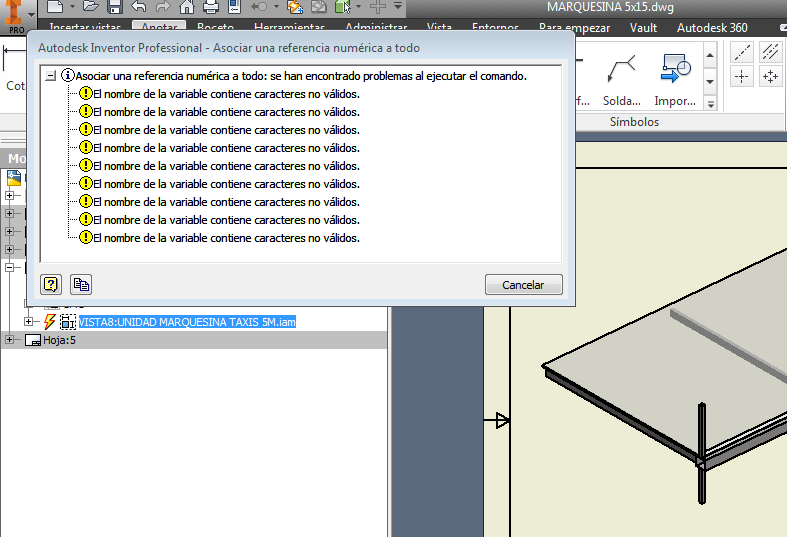Select the Centerline tool icon
The height and width of the screenshot is (537, 787).
click(742, 52)
